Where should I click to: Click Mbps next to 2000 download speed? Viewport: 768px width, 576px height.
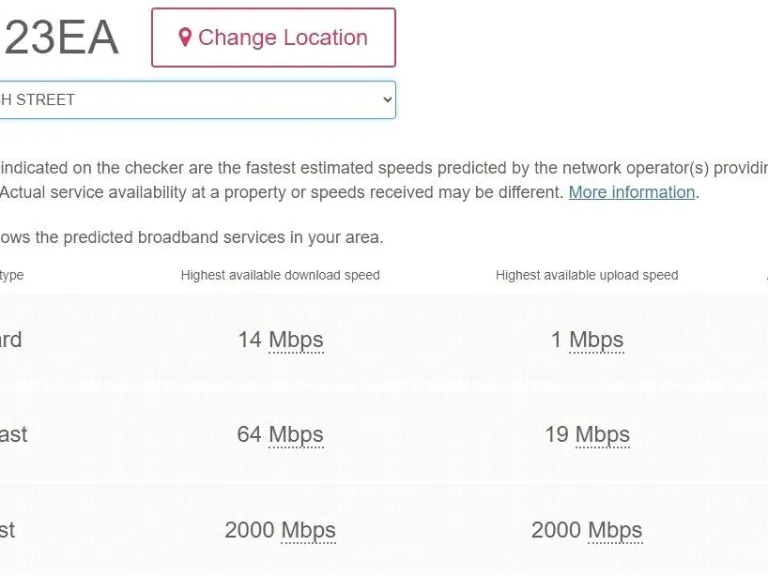coord(308,530)
